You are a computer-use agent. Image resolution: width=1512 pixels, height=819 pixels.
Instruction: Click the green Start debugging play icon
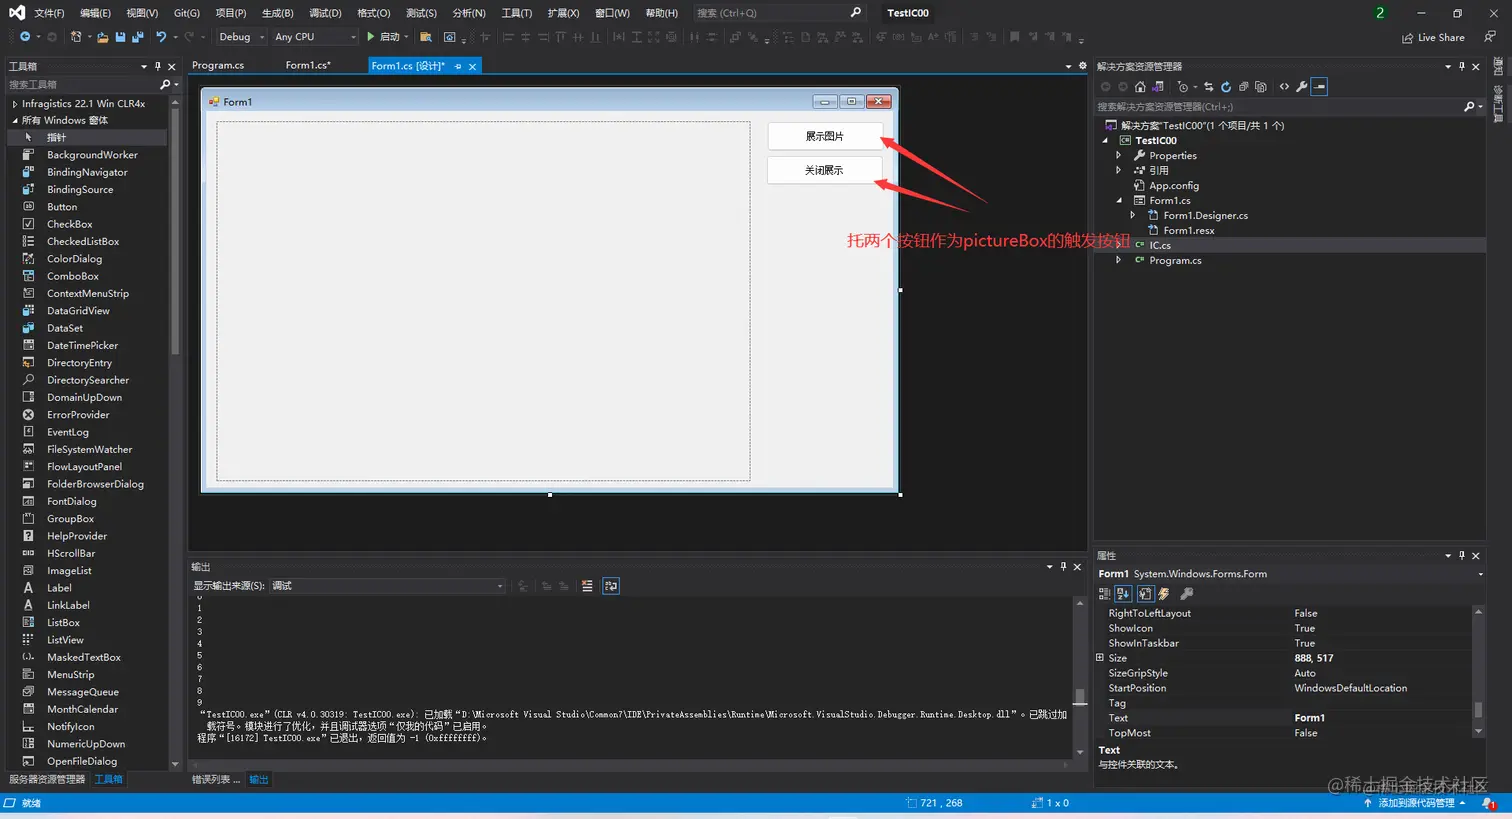click(370, 37)
